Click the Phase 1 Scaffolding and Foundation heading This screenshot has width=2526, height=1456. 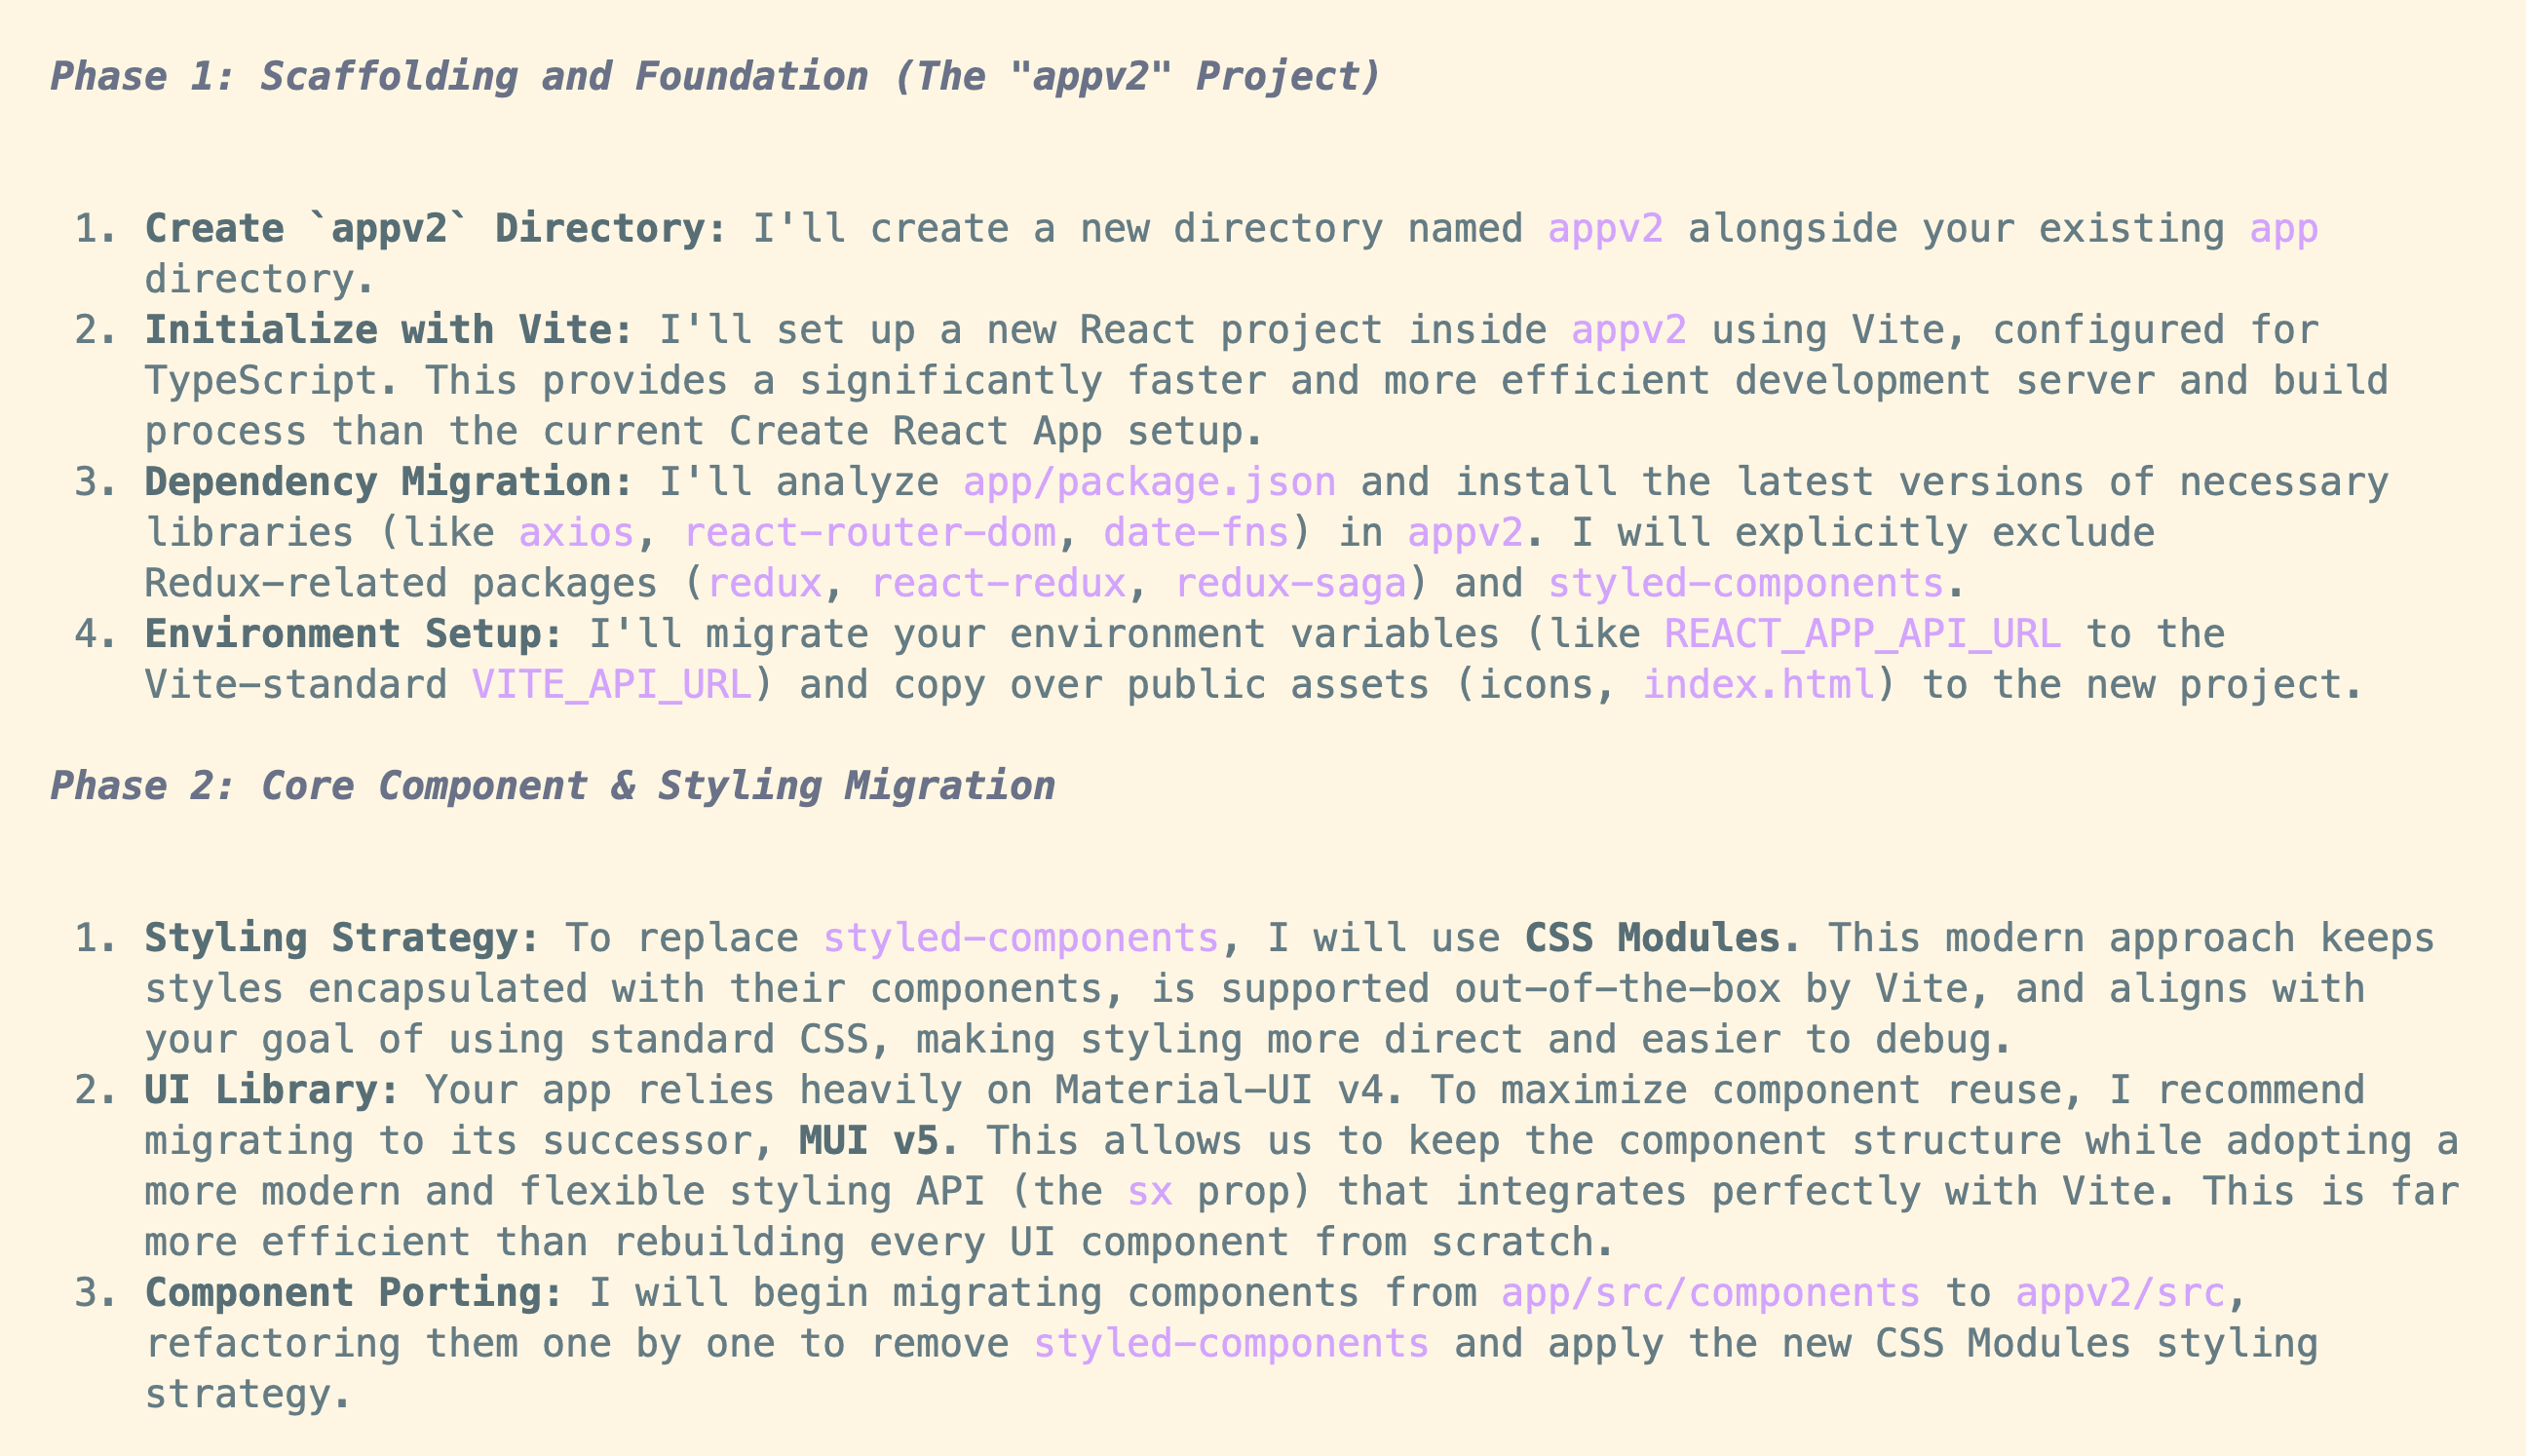pos(716,77)
